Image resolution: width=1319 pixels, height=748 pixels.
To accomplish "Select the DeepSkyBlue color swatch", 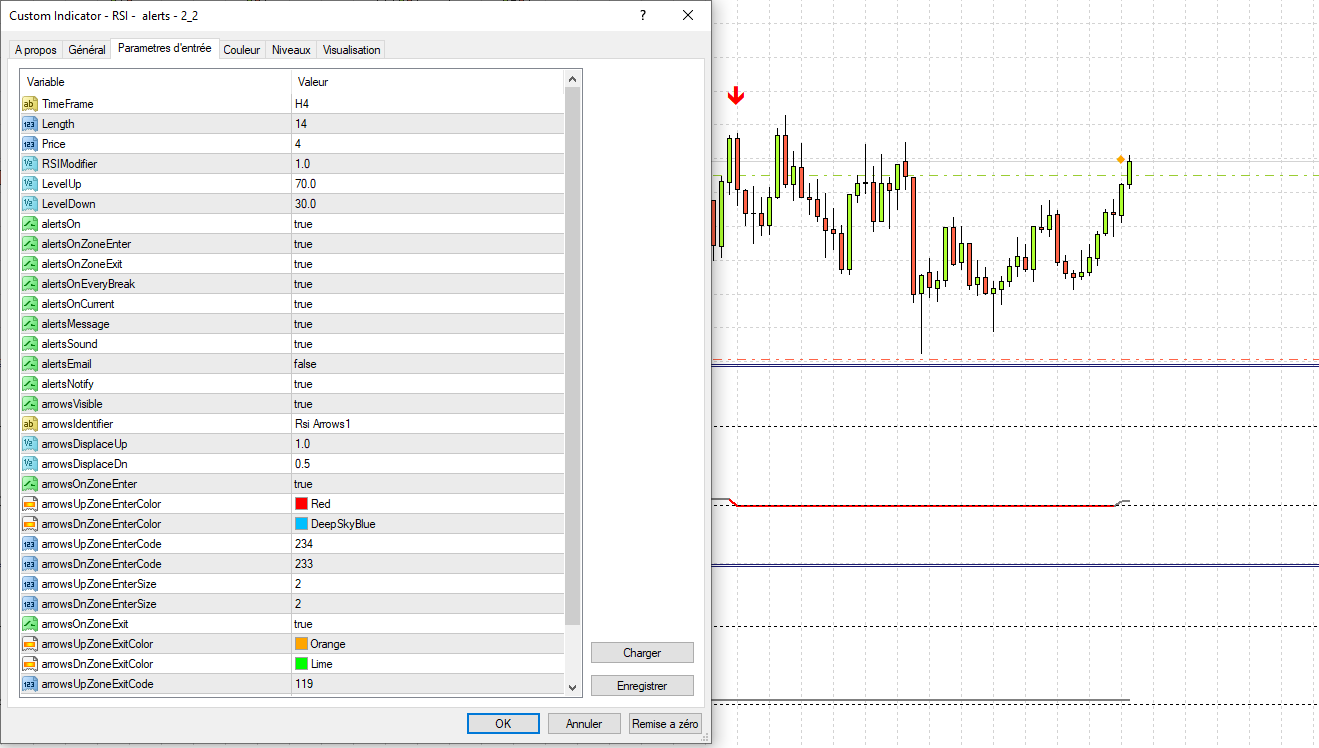I will (x=301, y=524).
